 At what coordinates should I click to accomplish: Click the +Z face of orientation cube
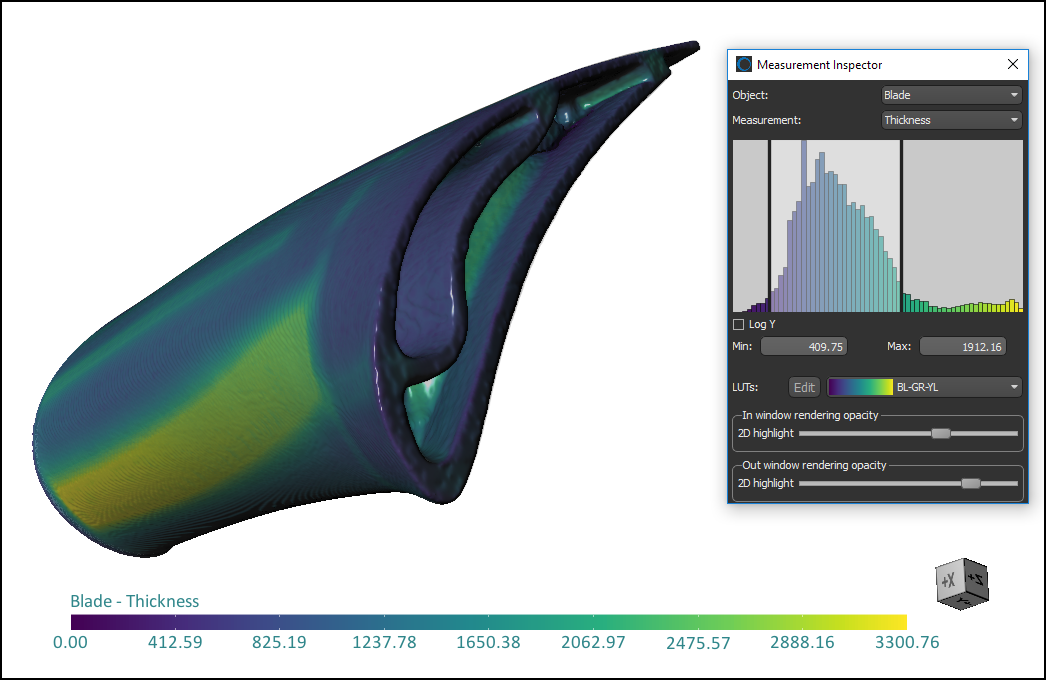[977, 578]
